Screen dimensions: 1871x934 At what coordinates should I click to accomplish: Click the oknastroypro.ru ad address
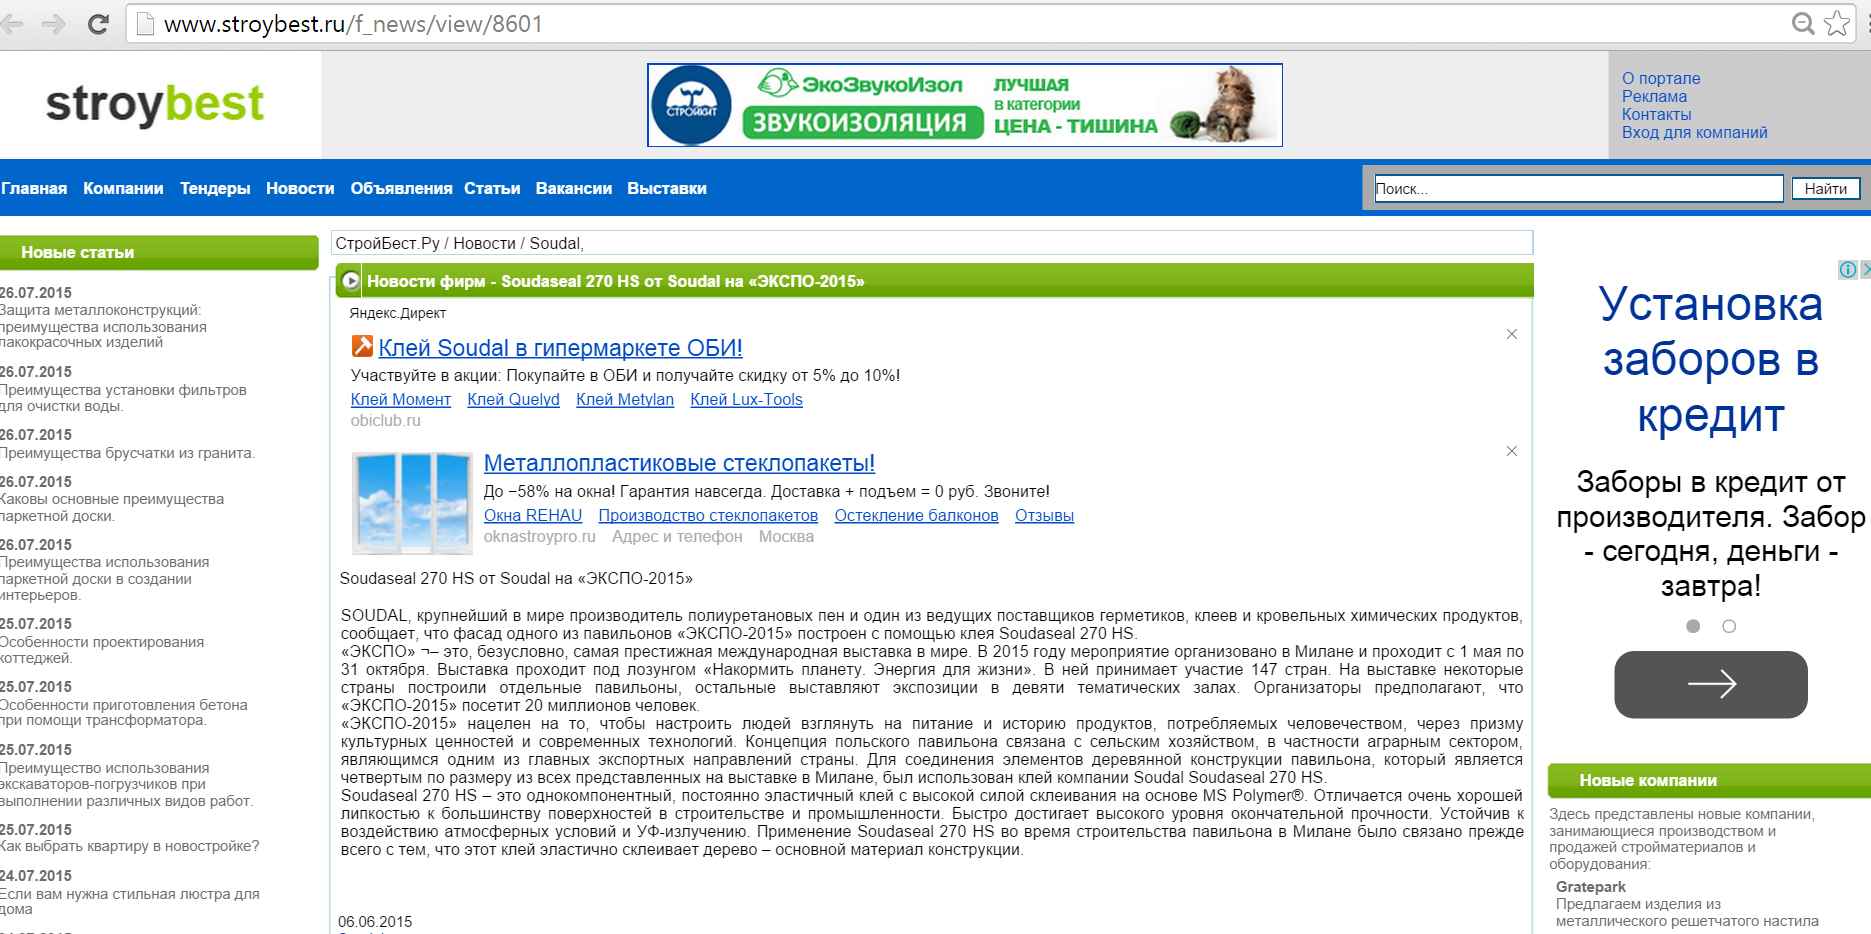(540, 536)
